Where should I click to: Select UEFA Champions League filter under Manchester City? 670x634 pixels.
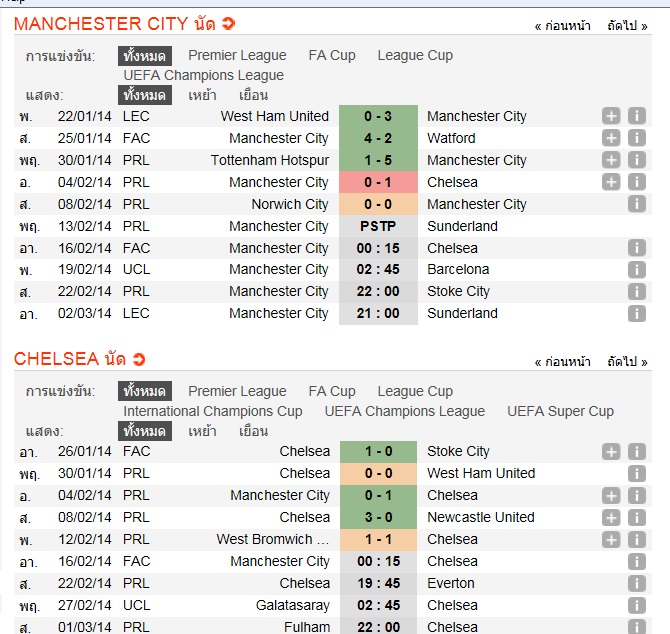(x=203, y=75)
